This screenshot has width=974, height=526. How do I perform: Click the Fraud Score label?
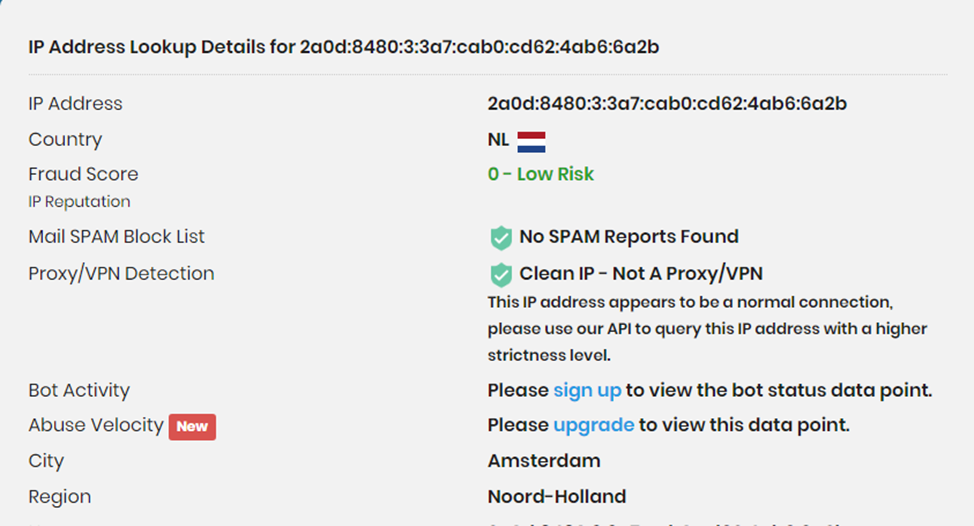(x=83, y=174)
